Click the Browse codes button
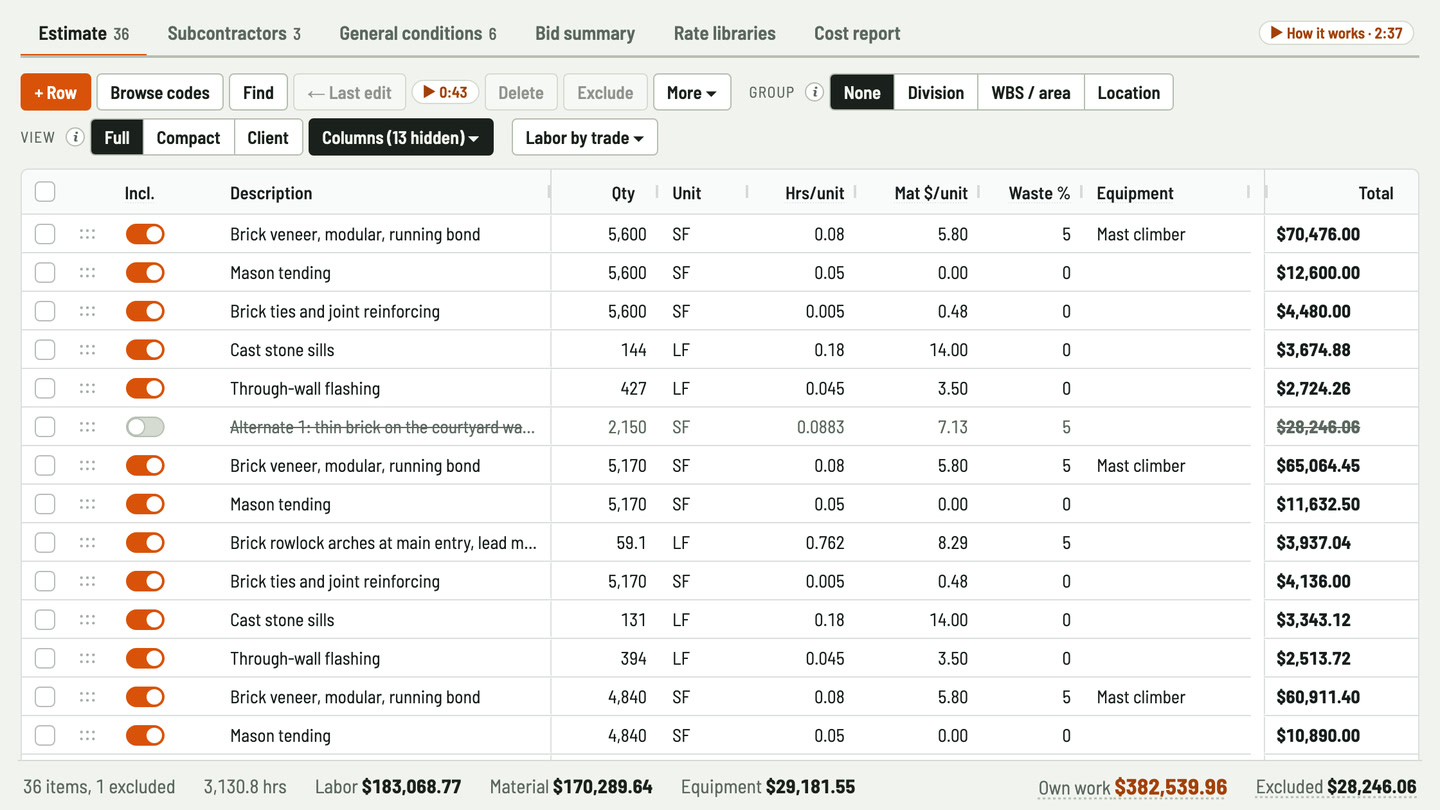 click(x=160, y=92)
